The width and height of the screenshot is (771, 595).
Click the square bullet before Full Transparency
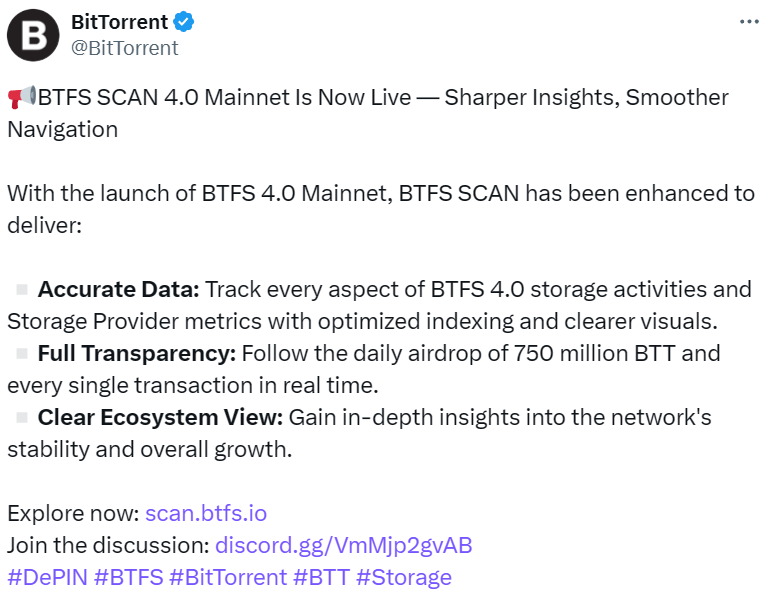point(21,354)
